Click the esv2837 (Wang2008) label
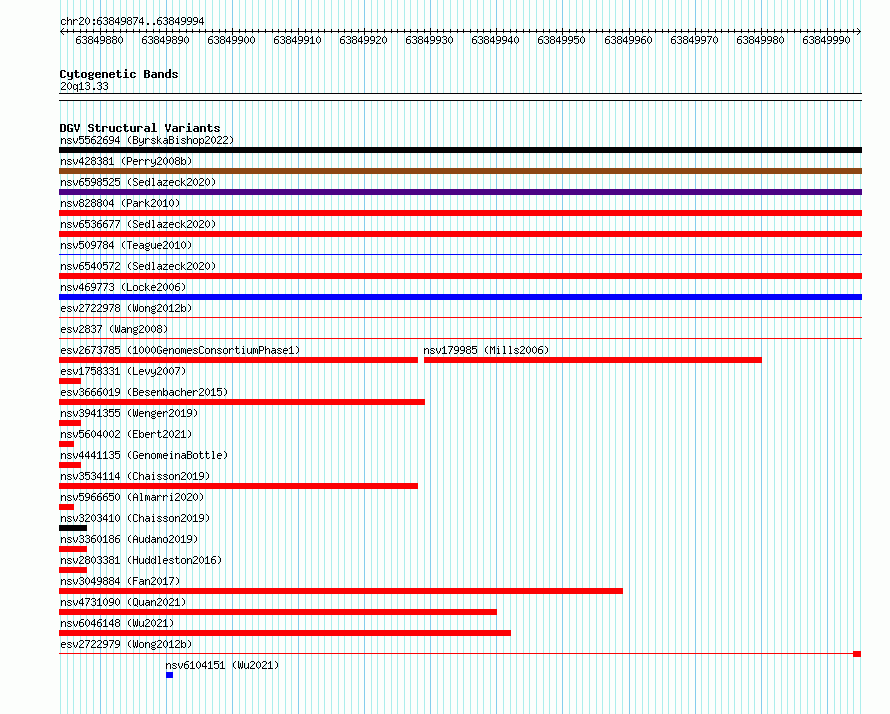This screenshot has height=714, width=890. coord(114,329)
